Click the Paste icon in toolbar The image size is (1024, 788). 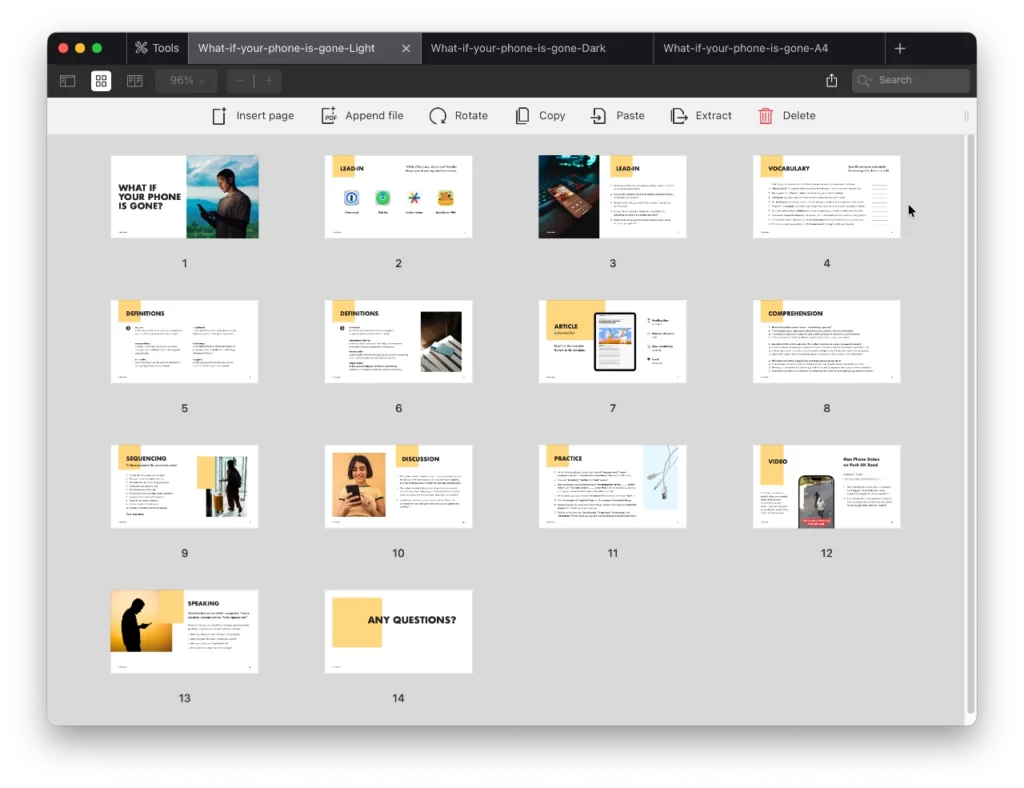[599, 116]
